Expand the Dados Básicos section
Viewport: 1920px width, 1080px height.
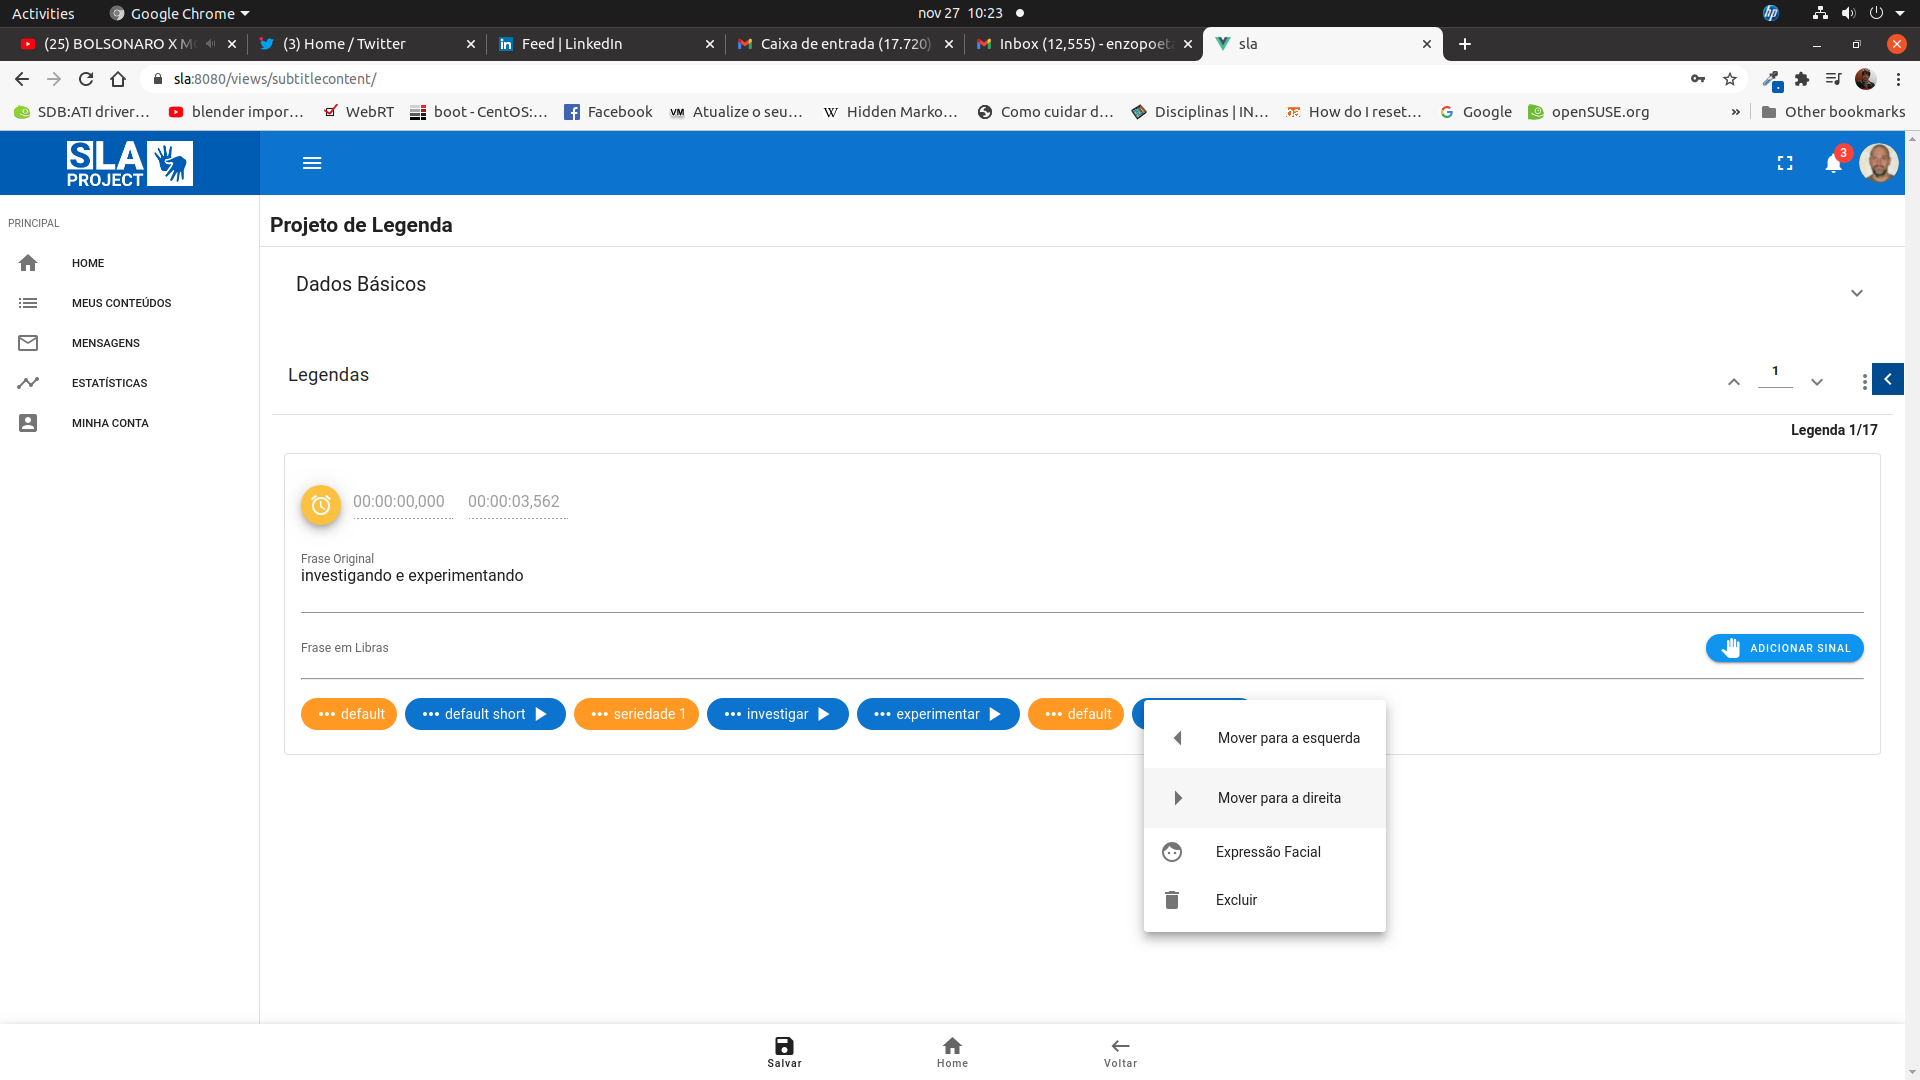(1857, 293)
